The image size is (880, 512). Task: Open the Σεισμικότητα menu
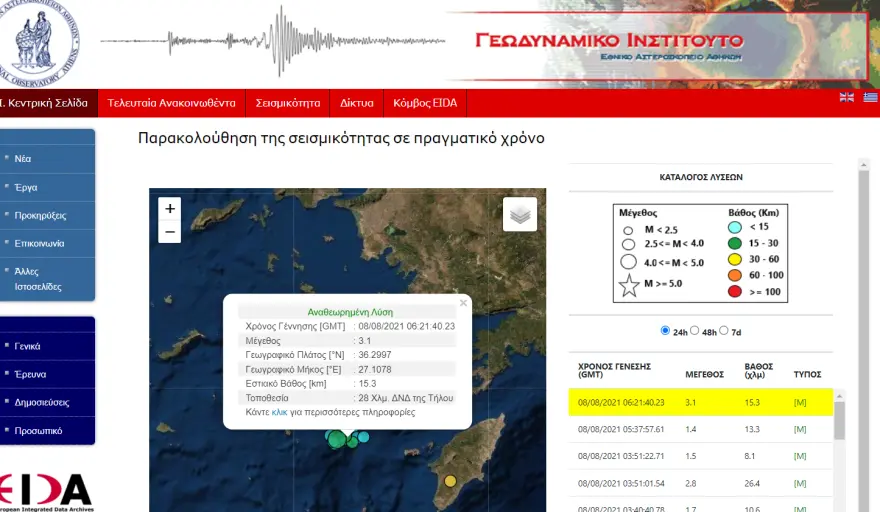[x=287, y=103]
